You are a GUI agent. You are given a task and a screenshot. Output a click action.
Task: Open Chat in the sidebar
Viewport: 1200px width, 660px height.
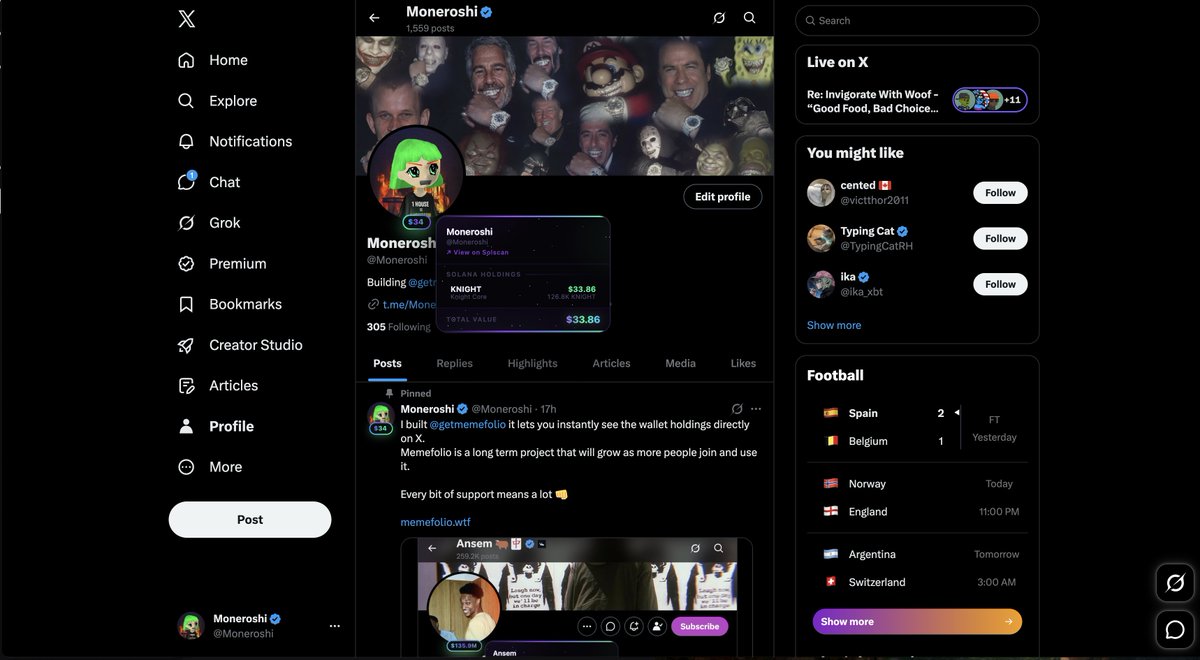209,182
